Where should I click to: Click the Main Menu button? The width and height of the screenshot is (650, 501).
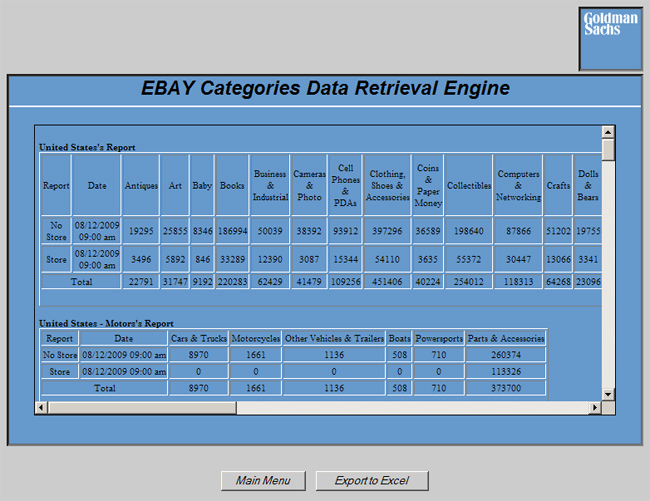click(x=263, y=481)
